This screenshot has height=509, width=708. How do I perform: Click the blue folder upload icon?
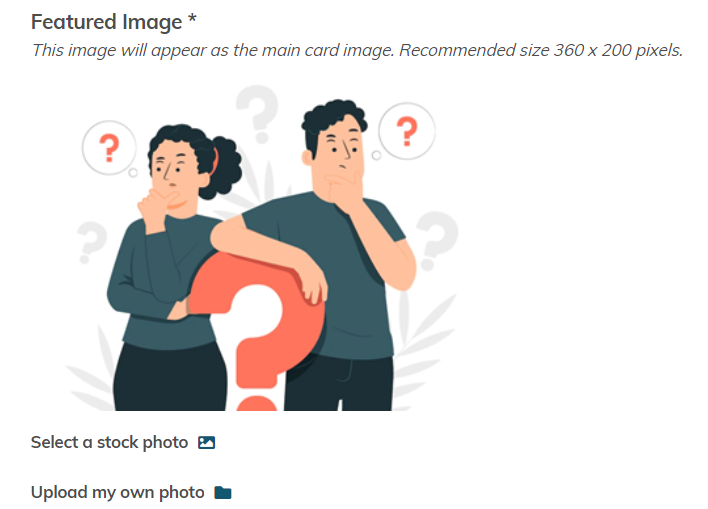tap(223, 492)
